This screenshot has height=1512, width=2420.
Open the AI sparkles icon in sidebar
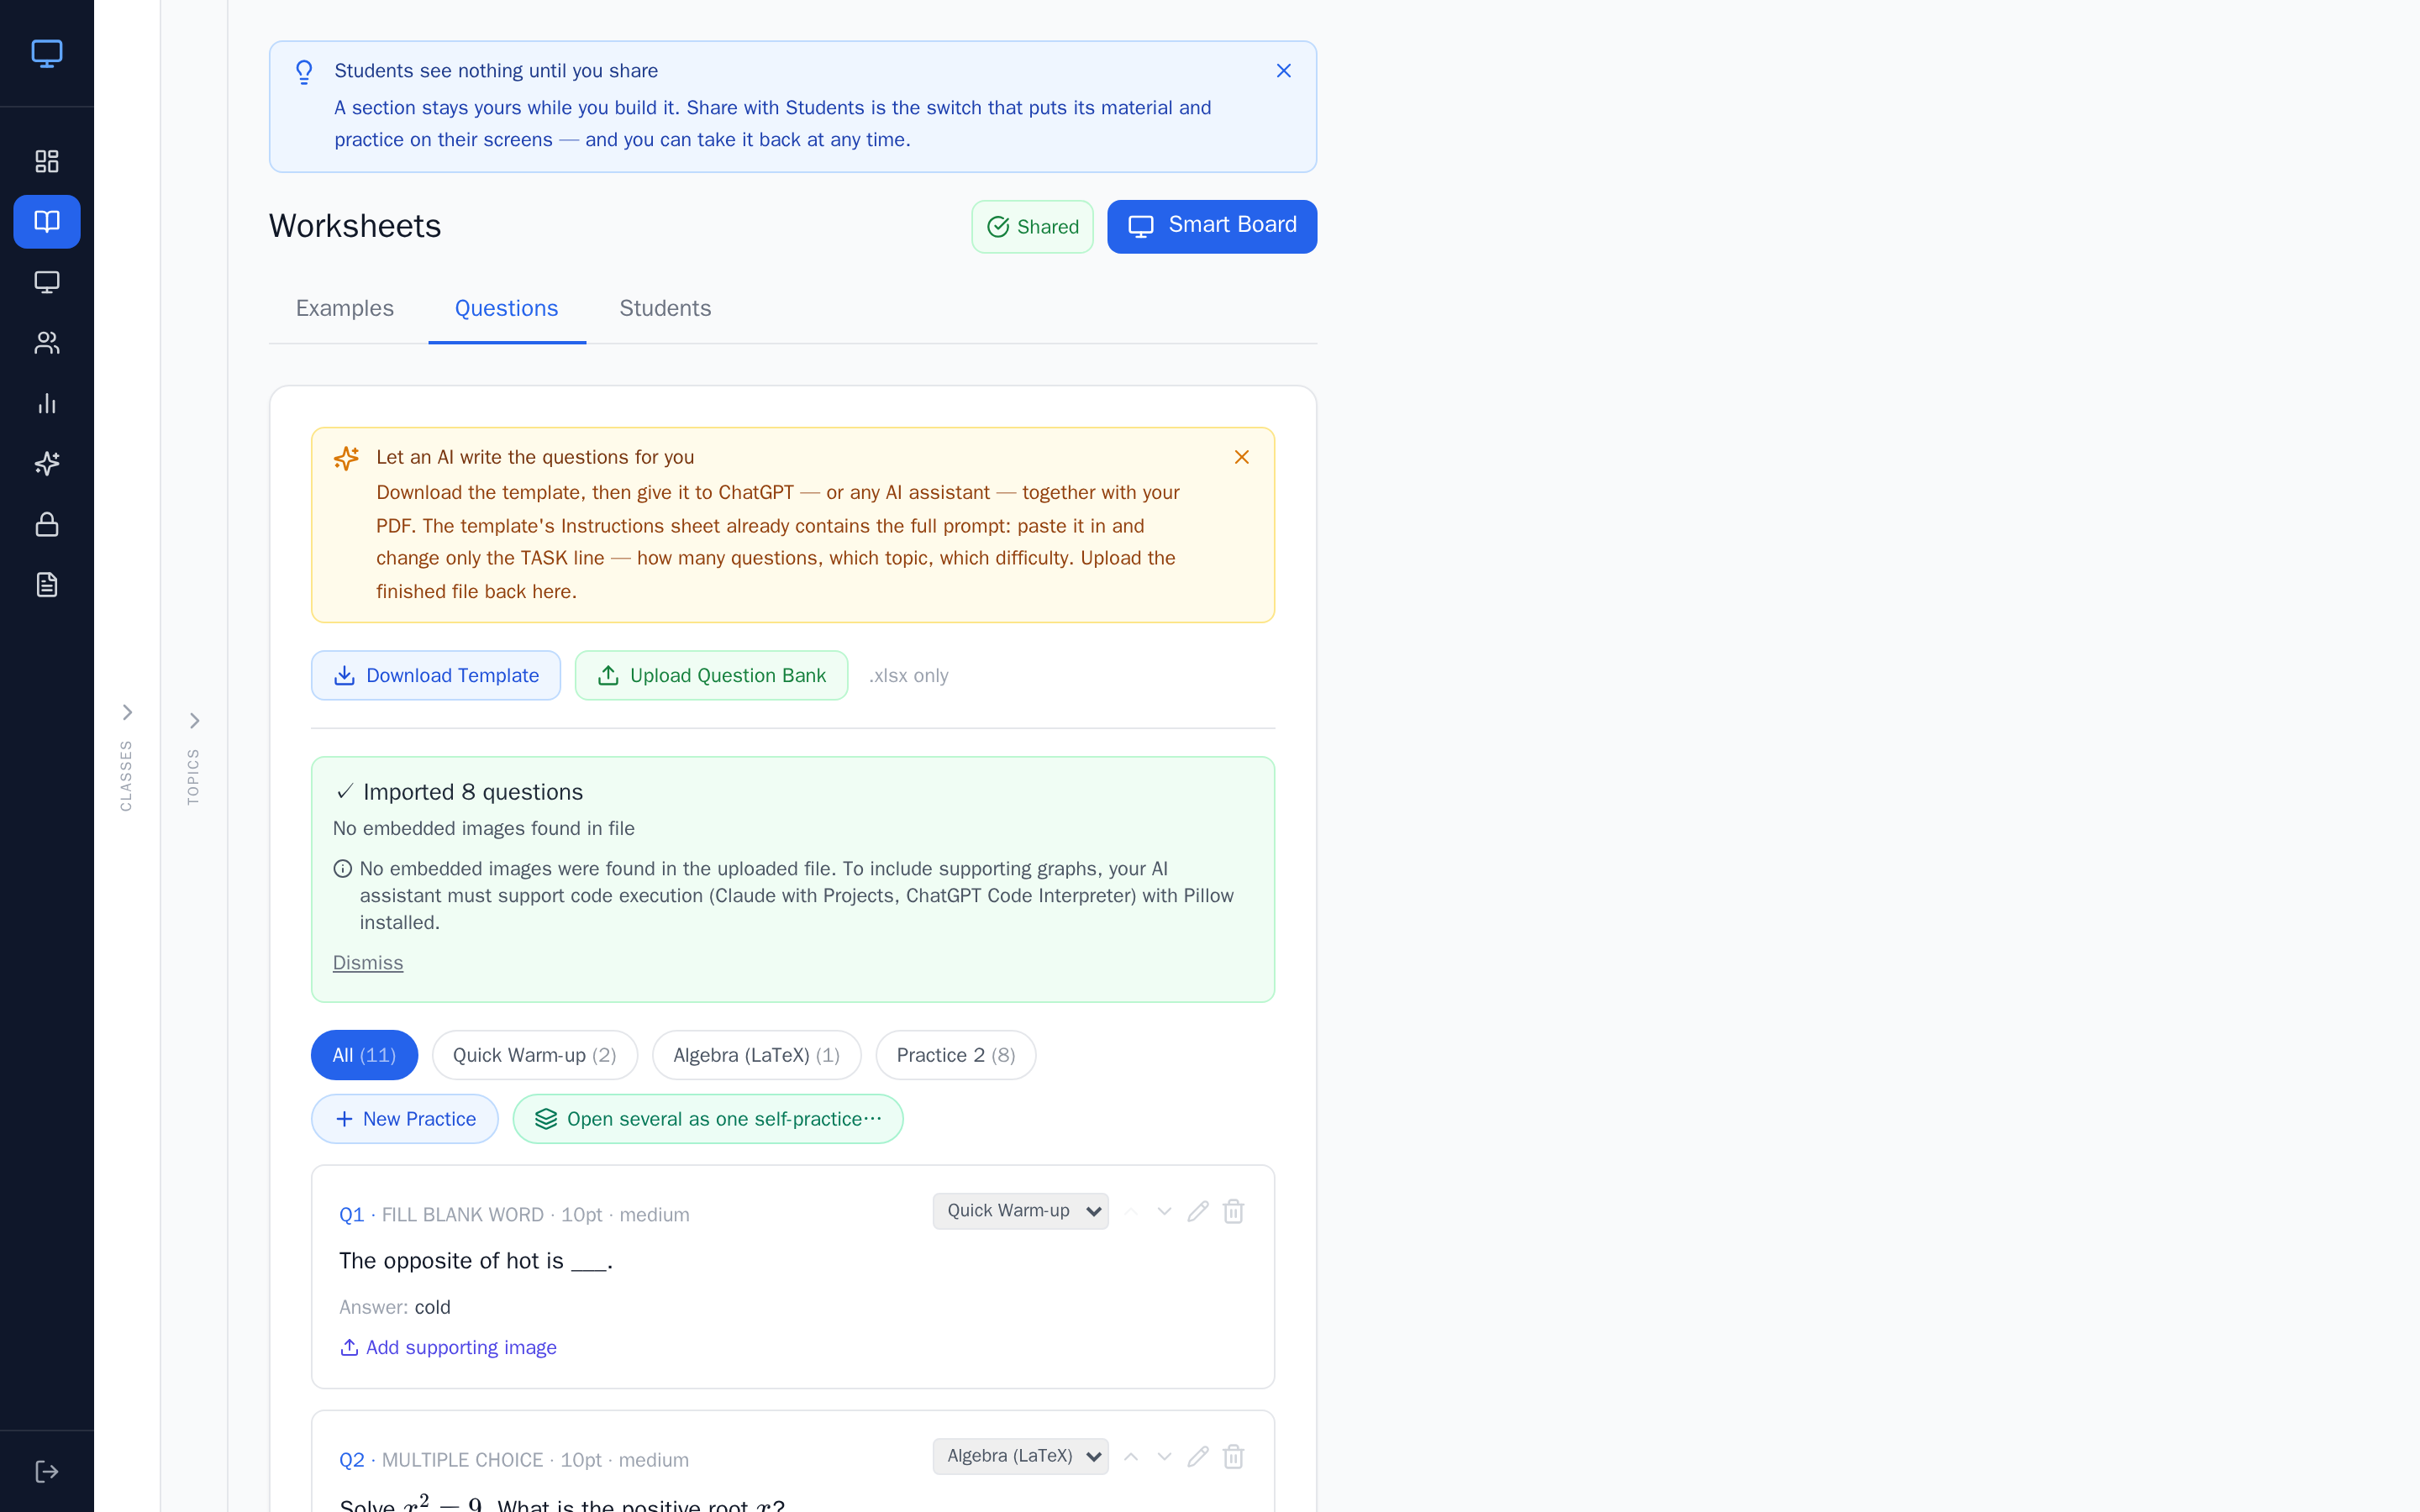pyautogui.click(x=47, y=464)
